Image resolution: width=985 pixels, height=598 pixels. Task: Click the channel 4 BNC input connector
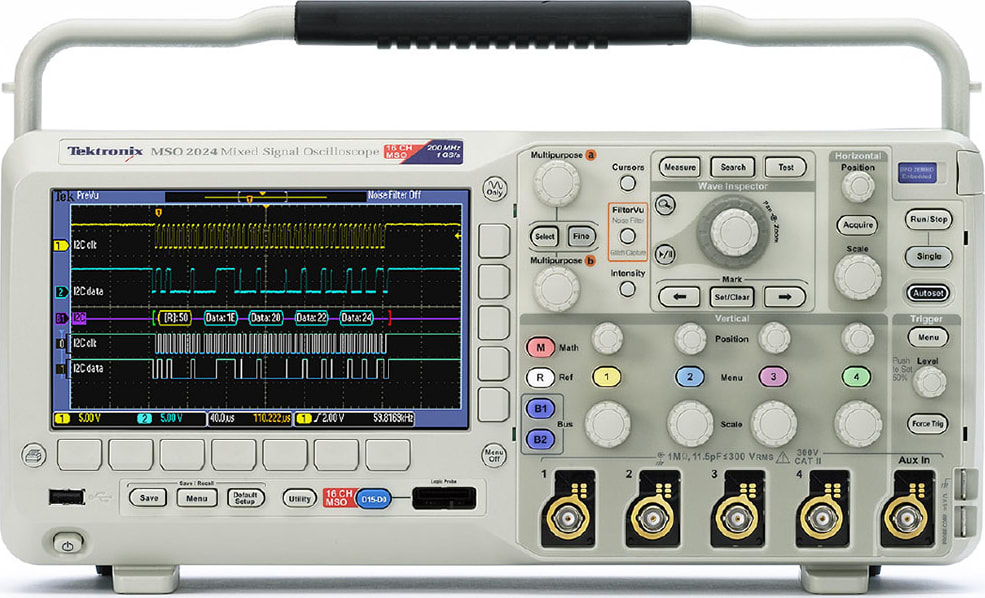click(x=822, y=519)
